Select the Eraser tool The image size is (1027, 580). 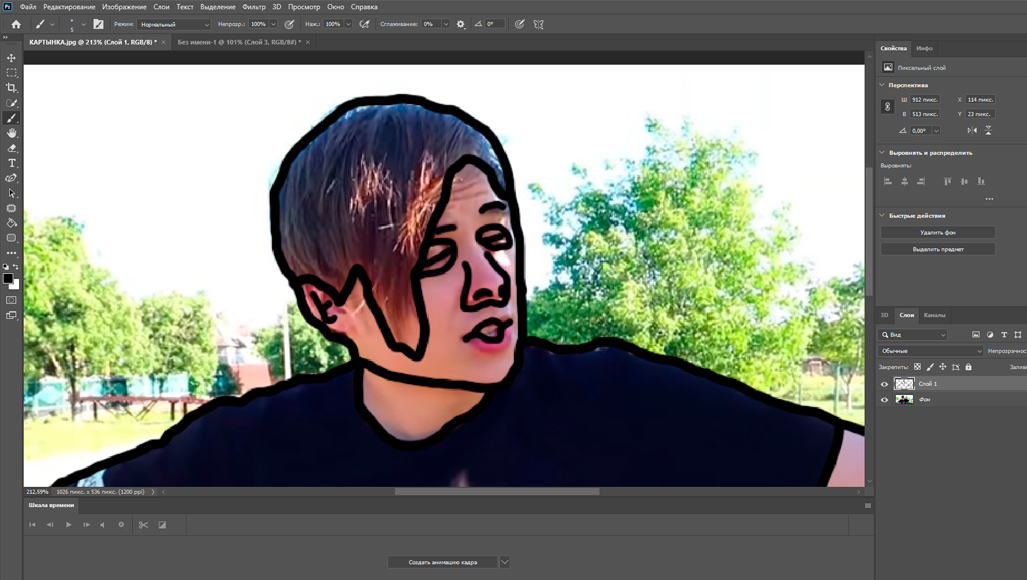coord(12,148)
